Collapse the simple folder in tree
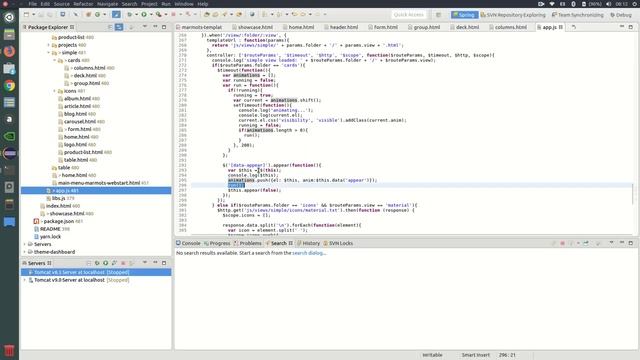 pyautogui.click(x=49, y=53)
